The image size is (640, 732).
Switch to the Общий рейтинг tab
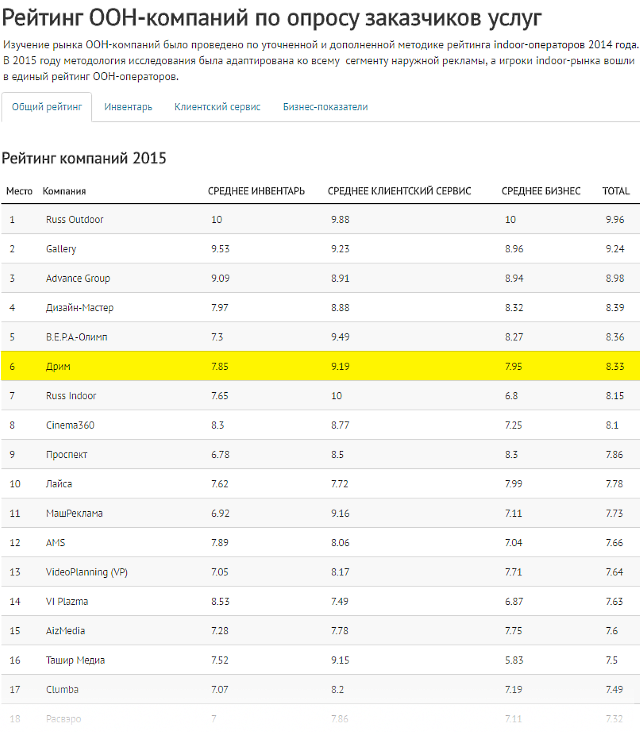[47, 107]
